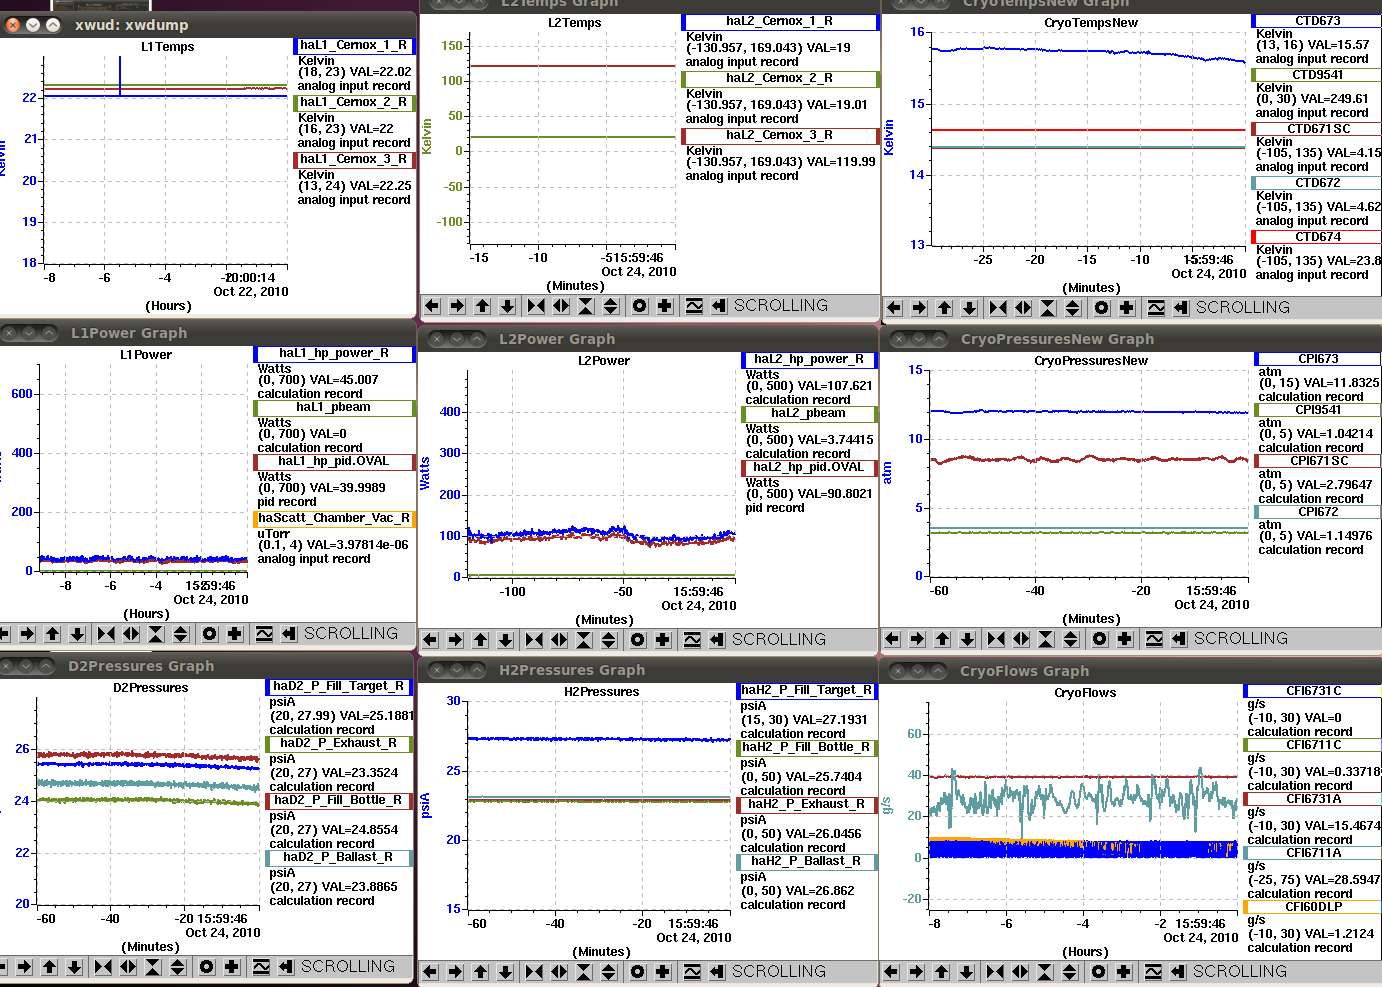
Task: Pan down arrow in L2Power toolbar
Action: pyautogui.click(x=505, y=640)
